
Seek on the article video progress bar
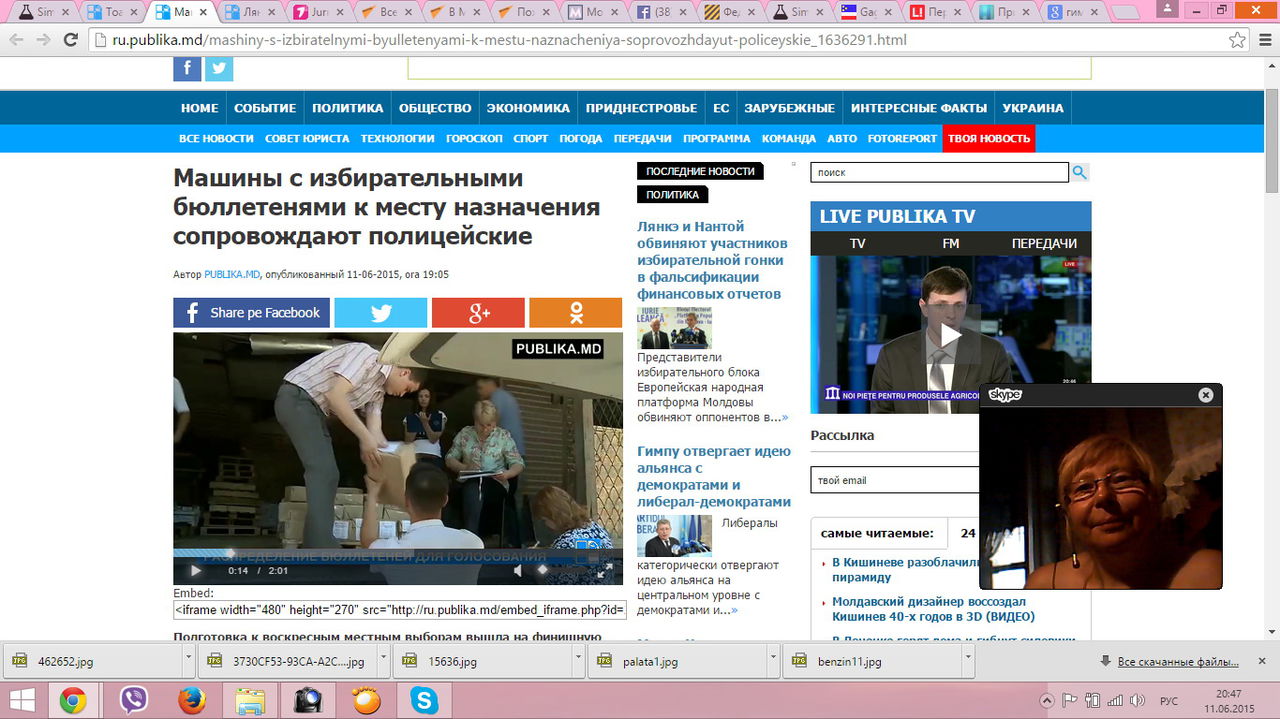click(x=398, y=554)
